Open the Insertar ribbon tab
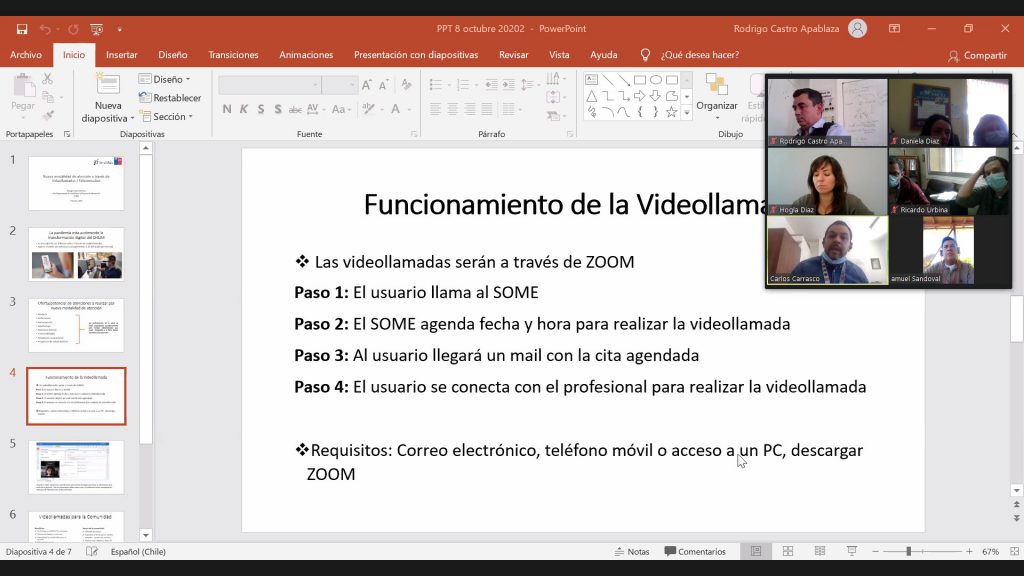Image resolution: width=1024 pixels, height=576 pixels. pyautogui.click(x=122, y=55)
